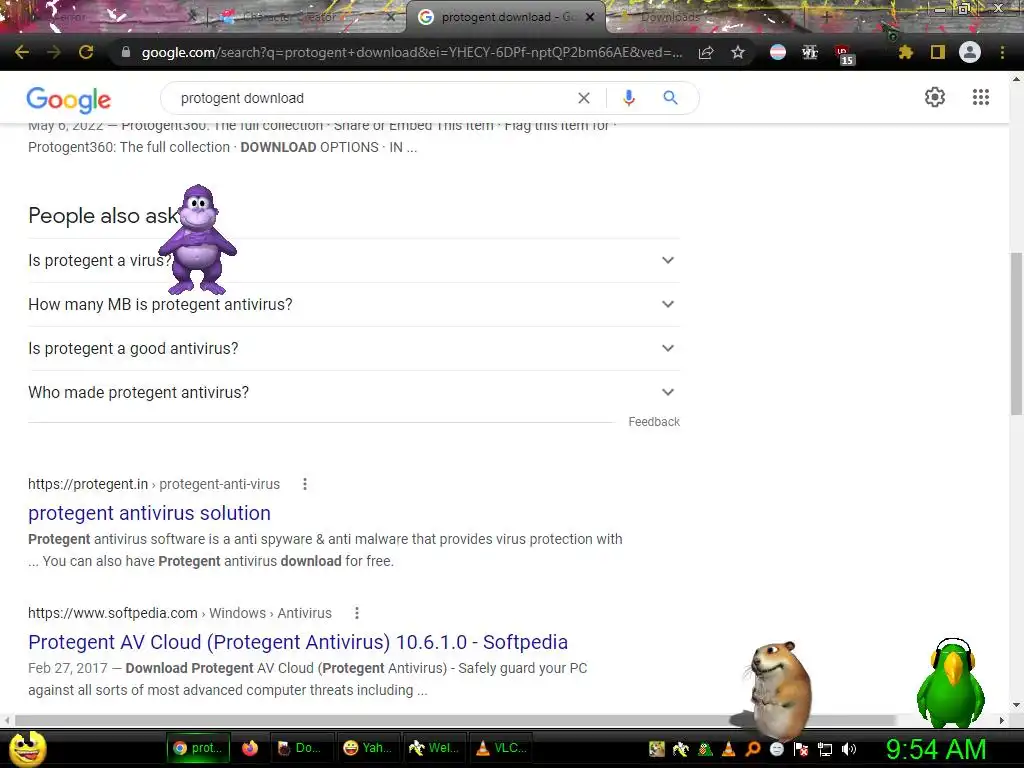Open the Google apps grid

(980, 97)
